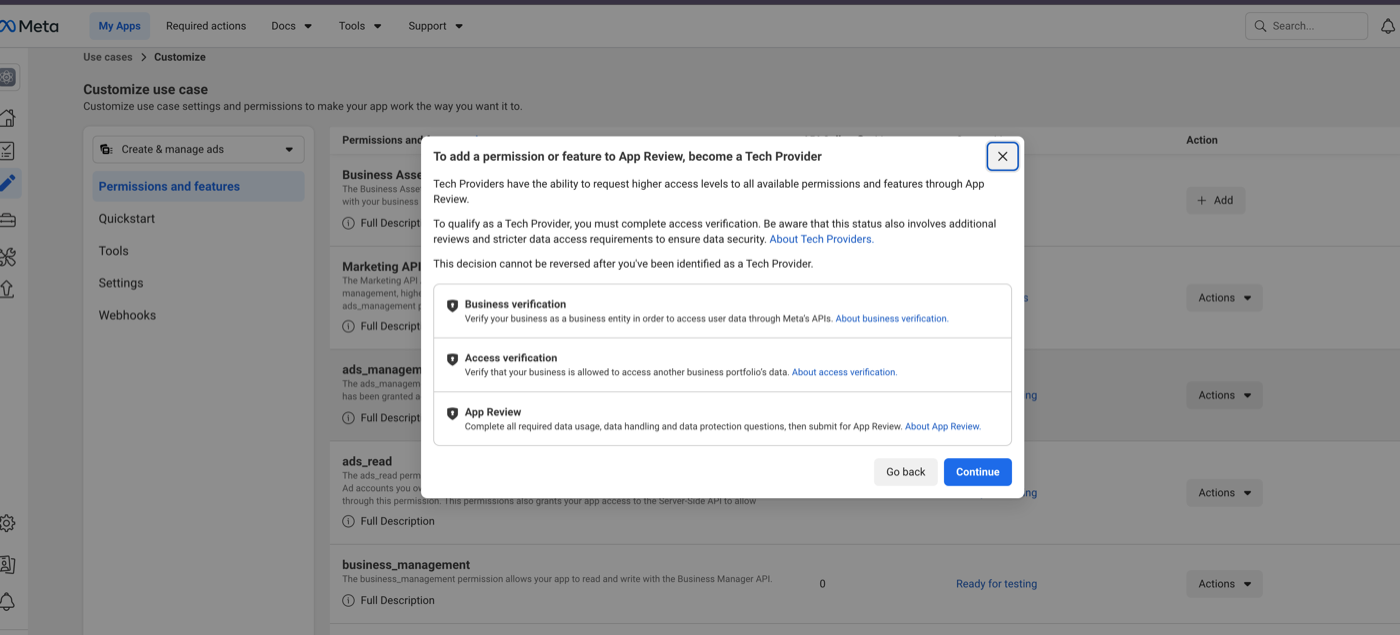Click the Meta logo

(x=29, y=26)
